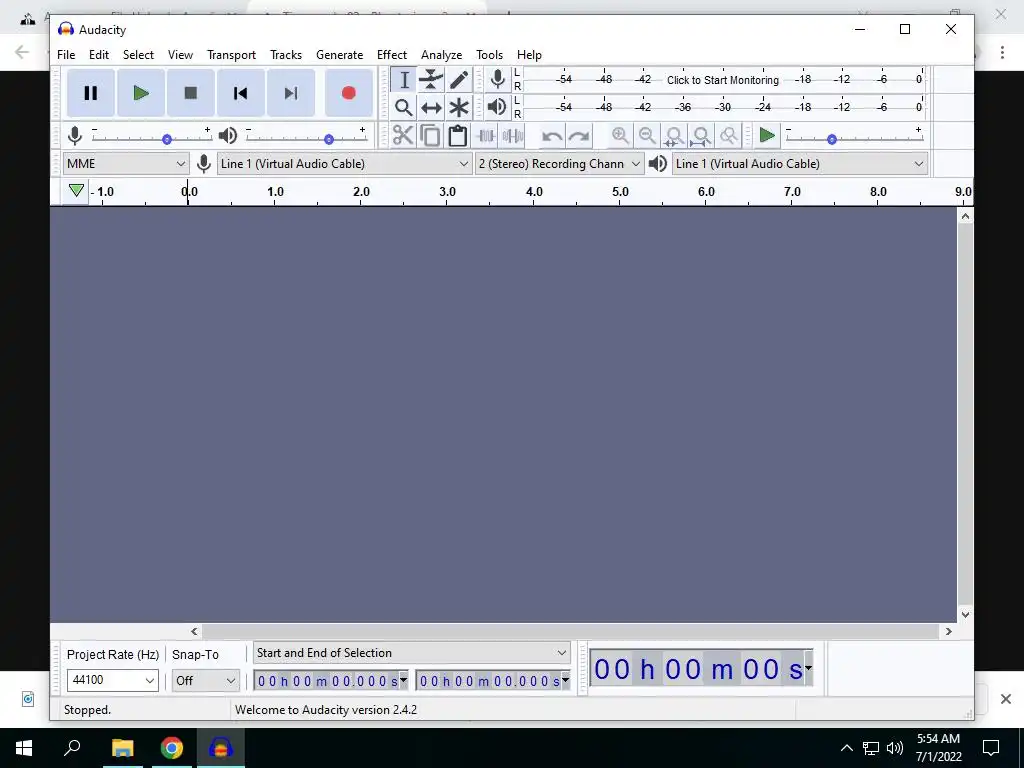Open the 2 (Stereo) Recording Channels dropdown

click(x=559, y=164)
